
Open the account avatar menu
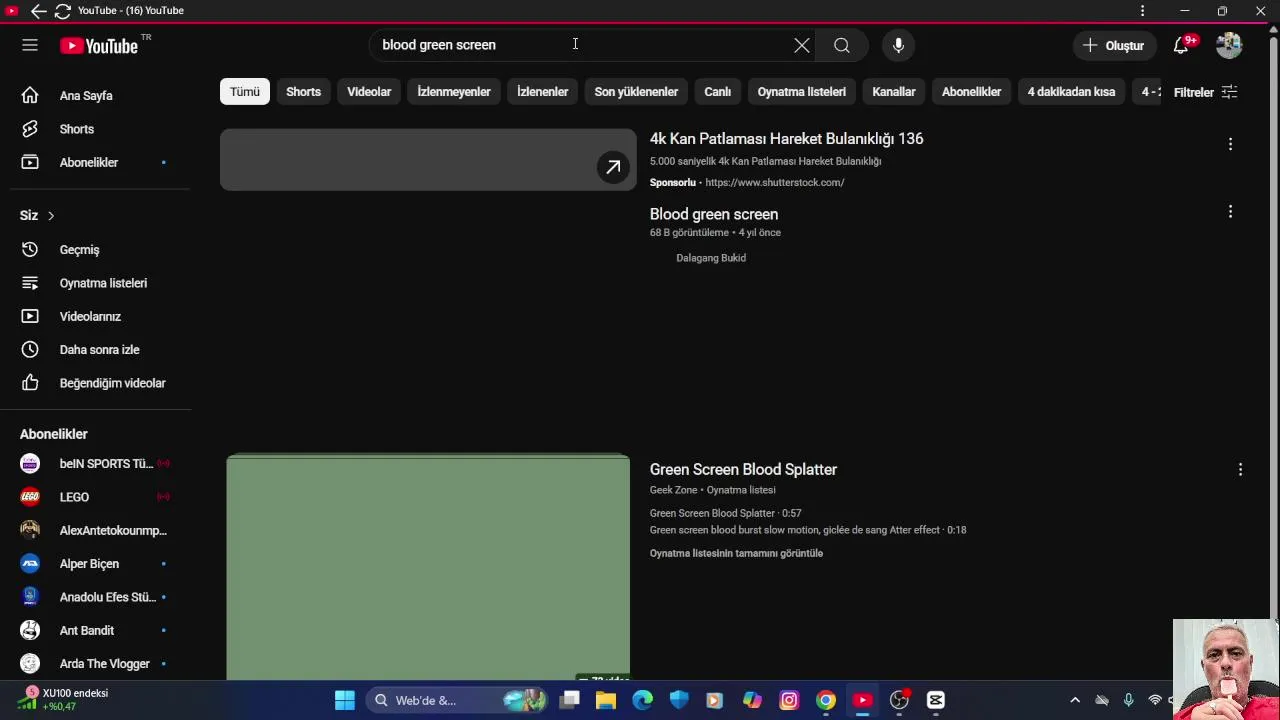1229,45
